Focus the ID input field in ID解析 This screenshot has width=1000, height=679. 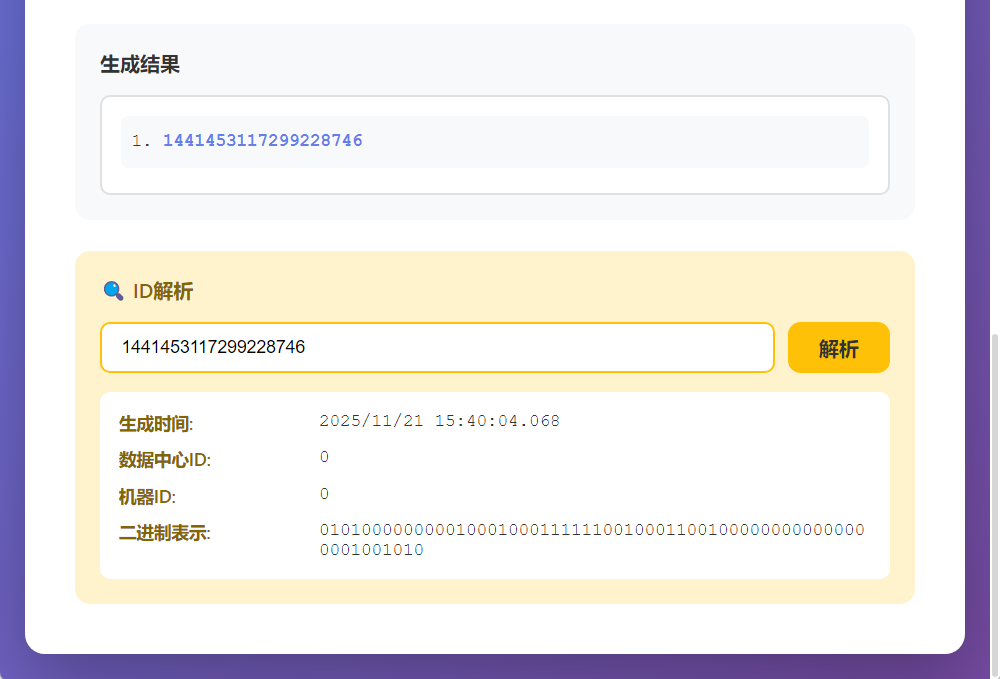[x=437, y=347]
